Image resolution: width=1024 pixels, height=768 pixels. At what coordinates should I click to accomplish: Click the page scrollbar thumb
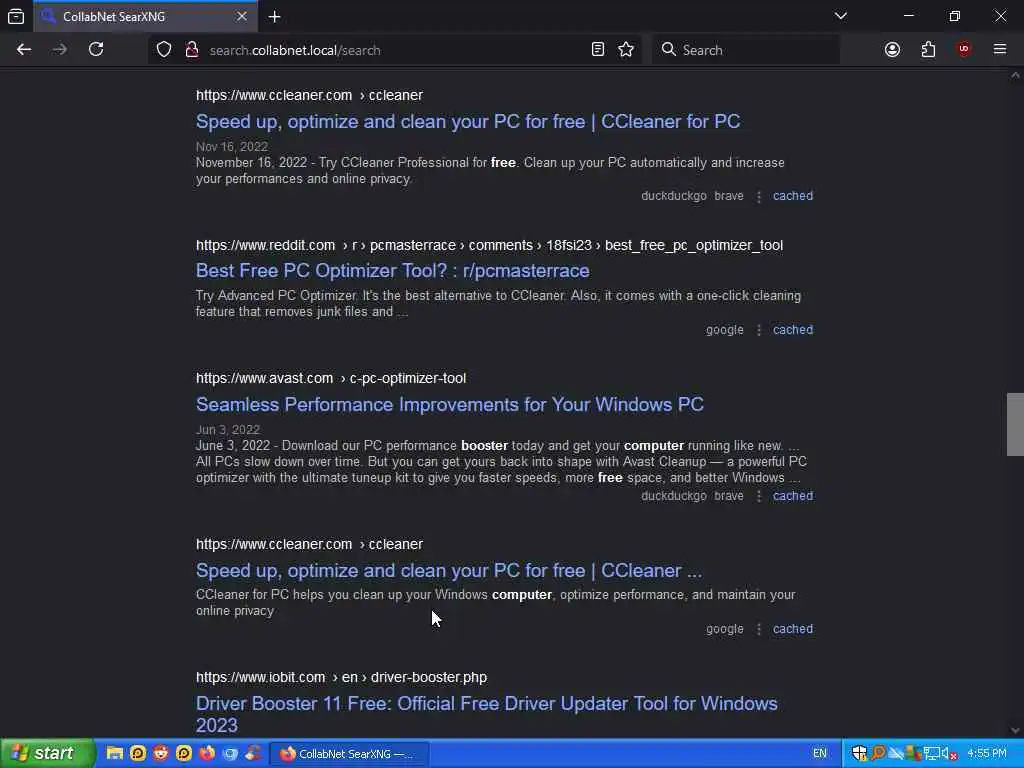pos(1015,424)
